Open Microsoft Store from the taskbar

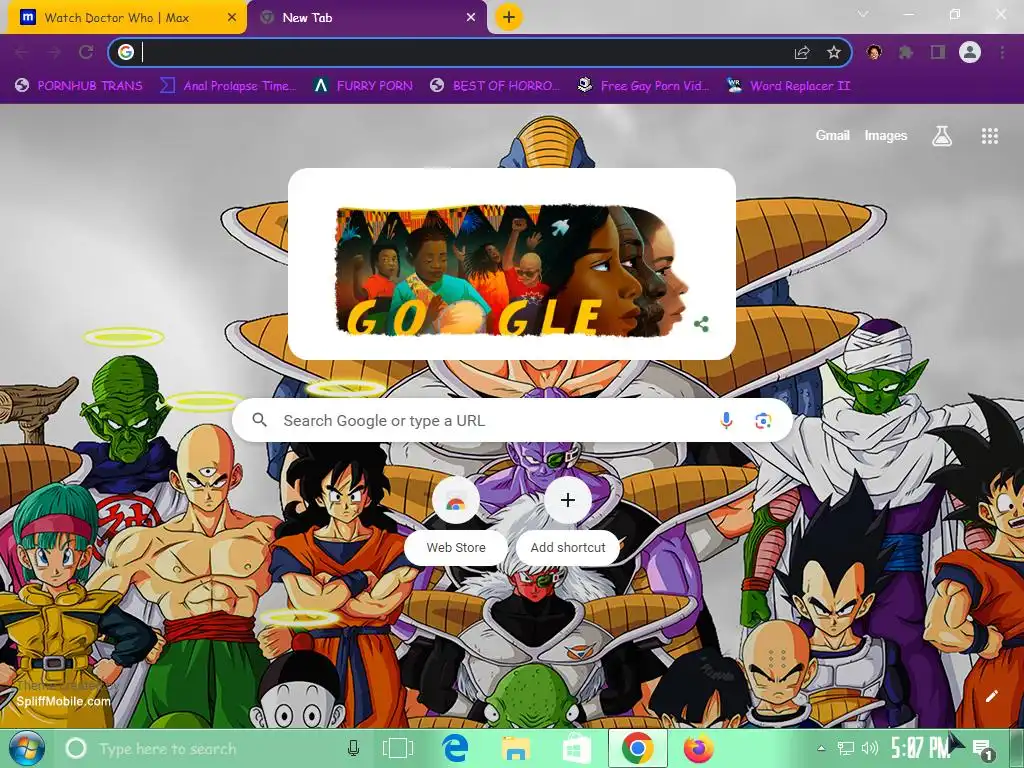(x=577, y=748)
